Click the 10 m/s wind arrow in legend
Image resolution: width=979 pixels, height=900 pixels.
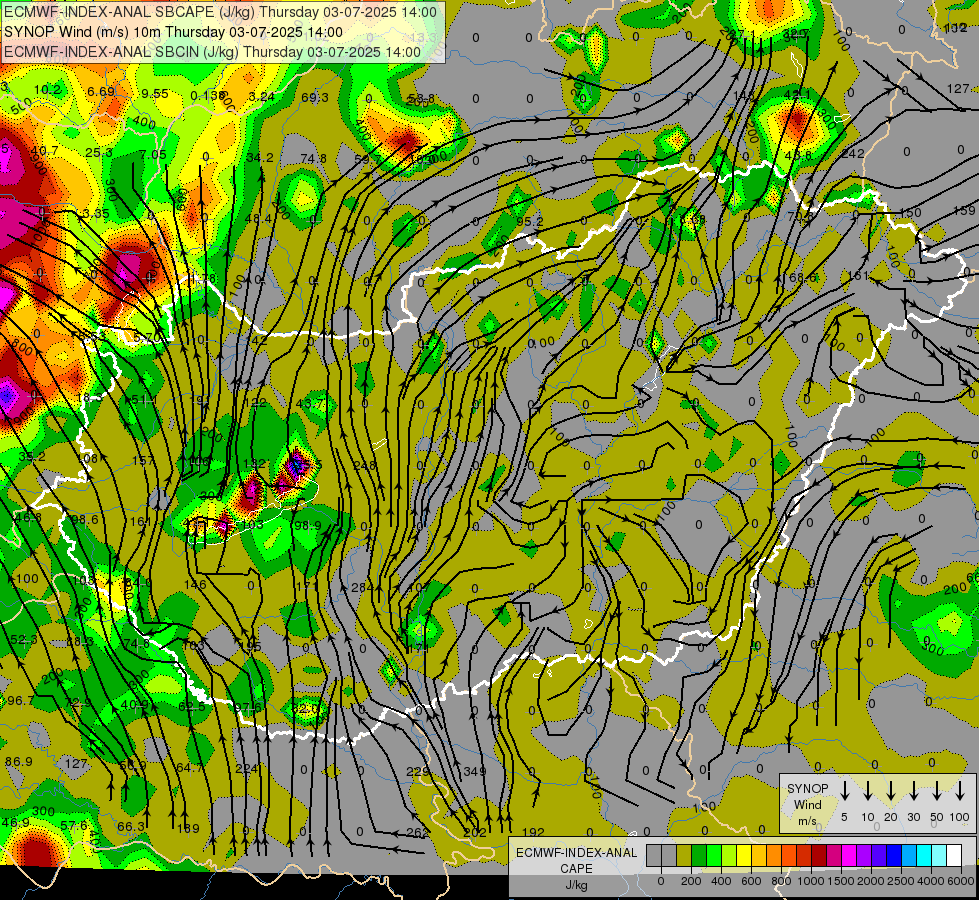867,791
